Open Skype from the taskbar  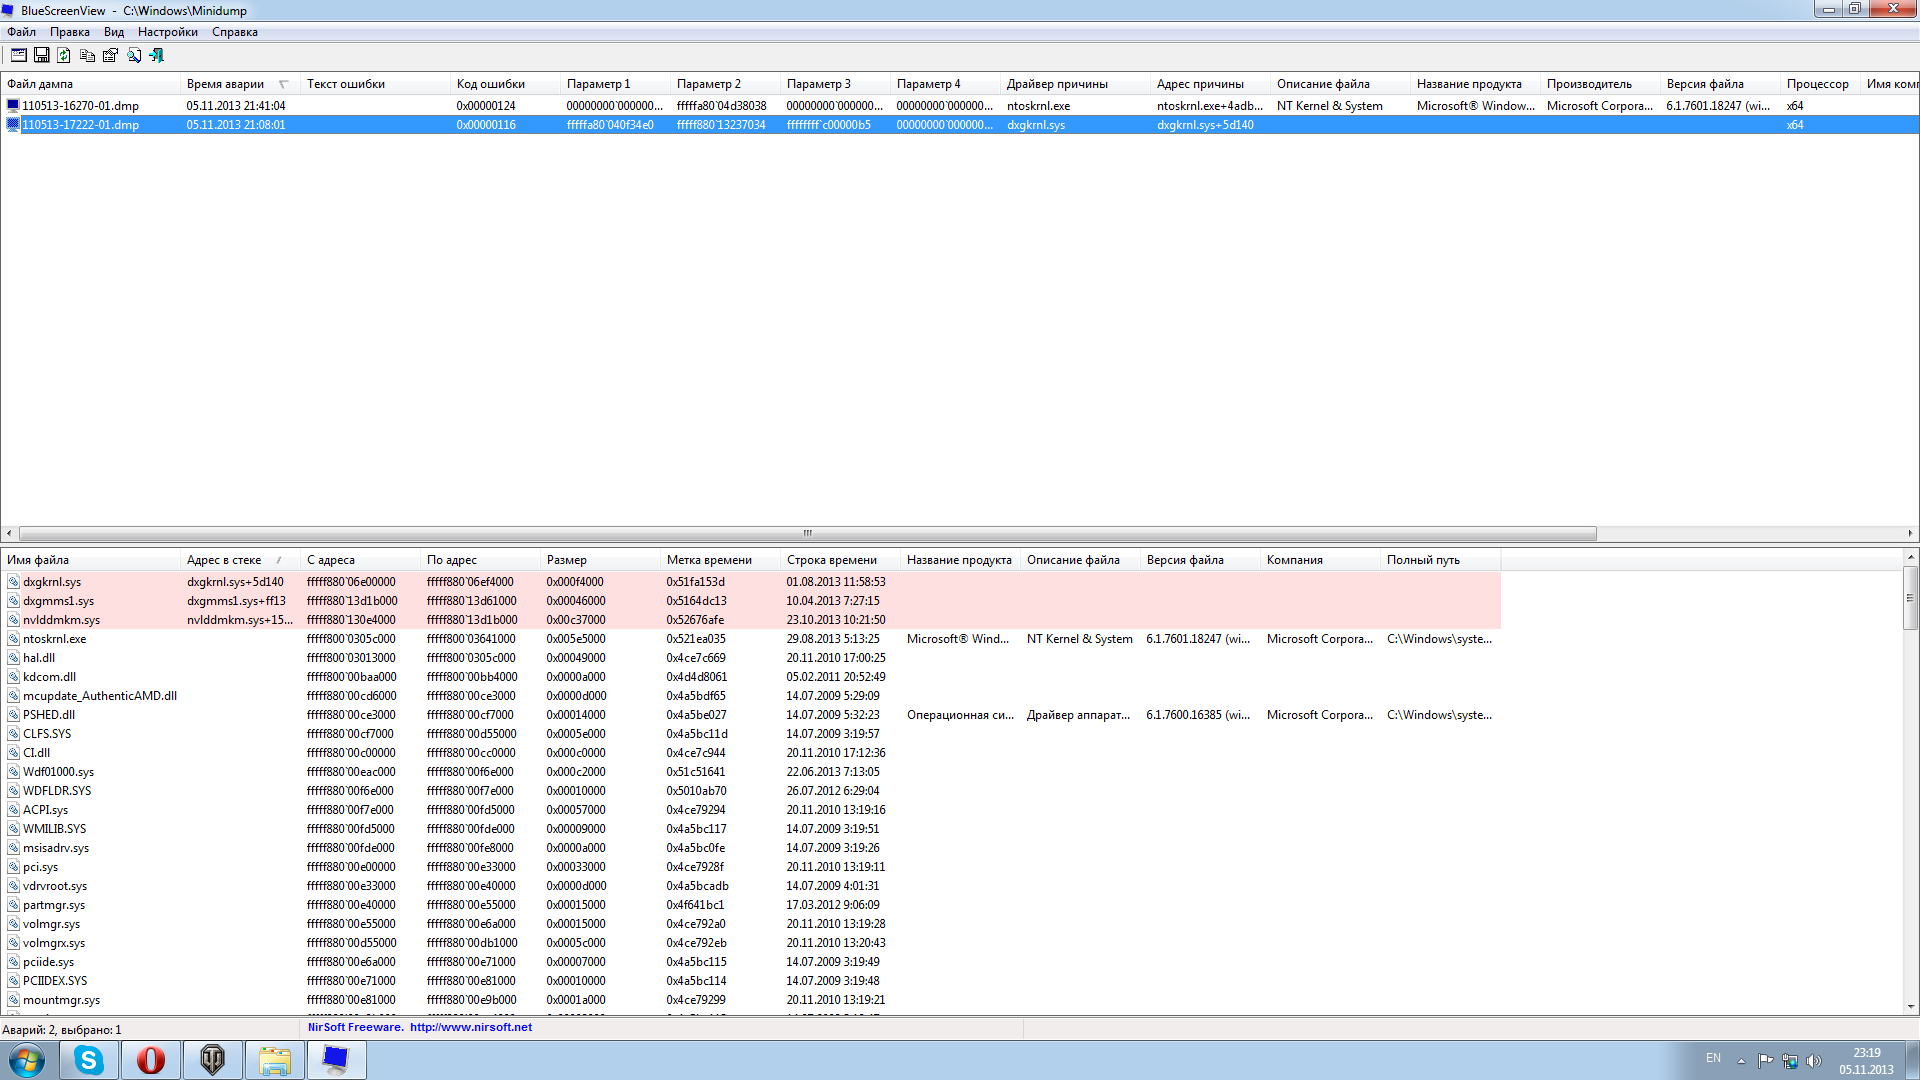pyautogui.click(x=89, y=1060)
